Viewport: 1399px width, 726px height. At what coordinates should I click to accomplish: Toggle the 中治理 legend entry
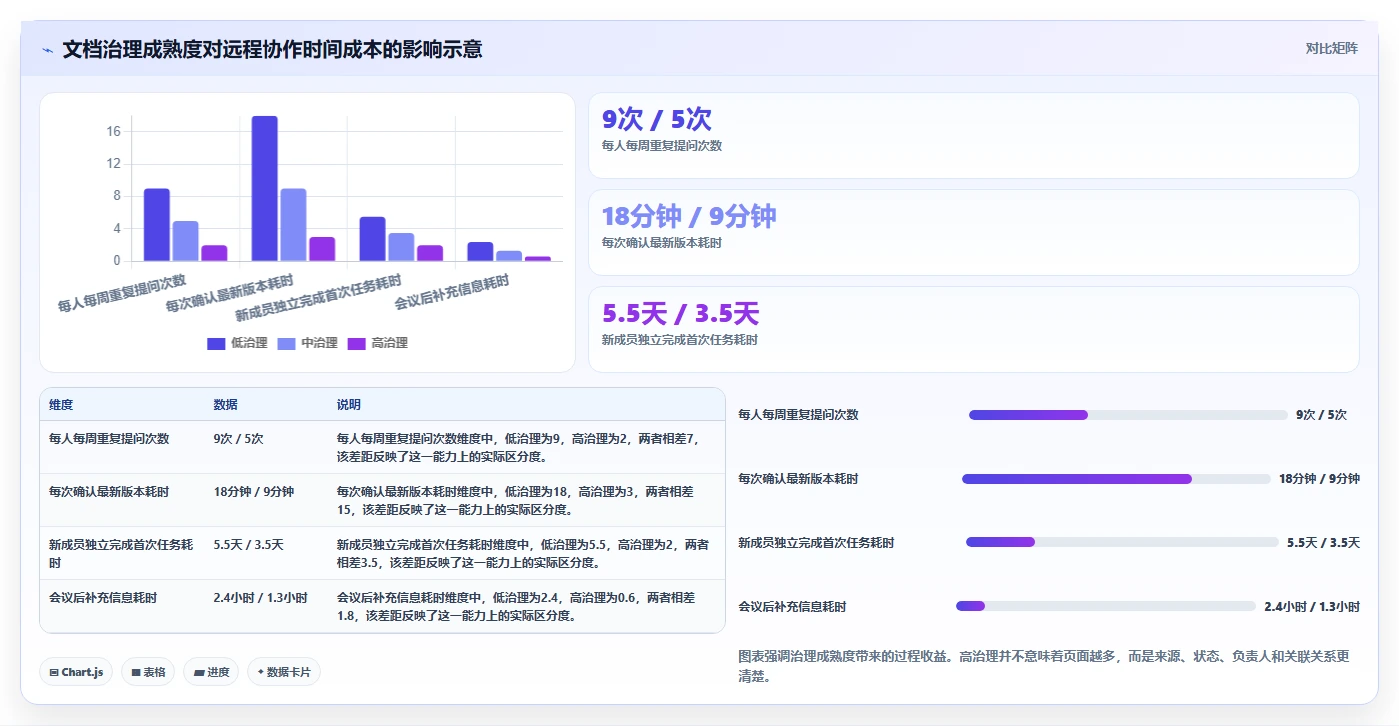(x=307, y=343)
